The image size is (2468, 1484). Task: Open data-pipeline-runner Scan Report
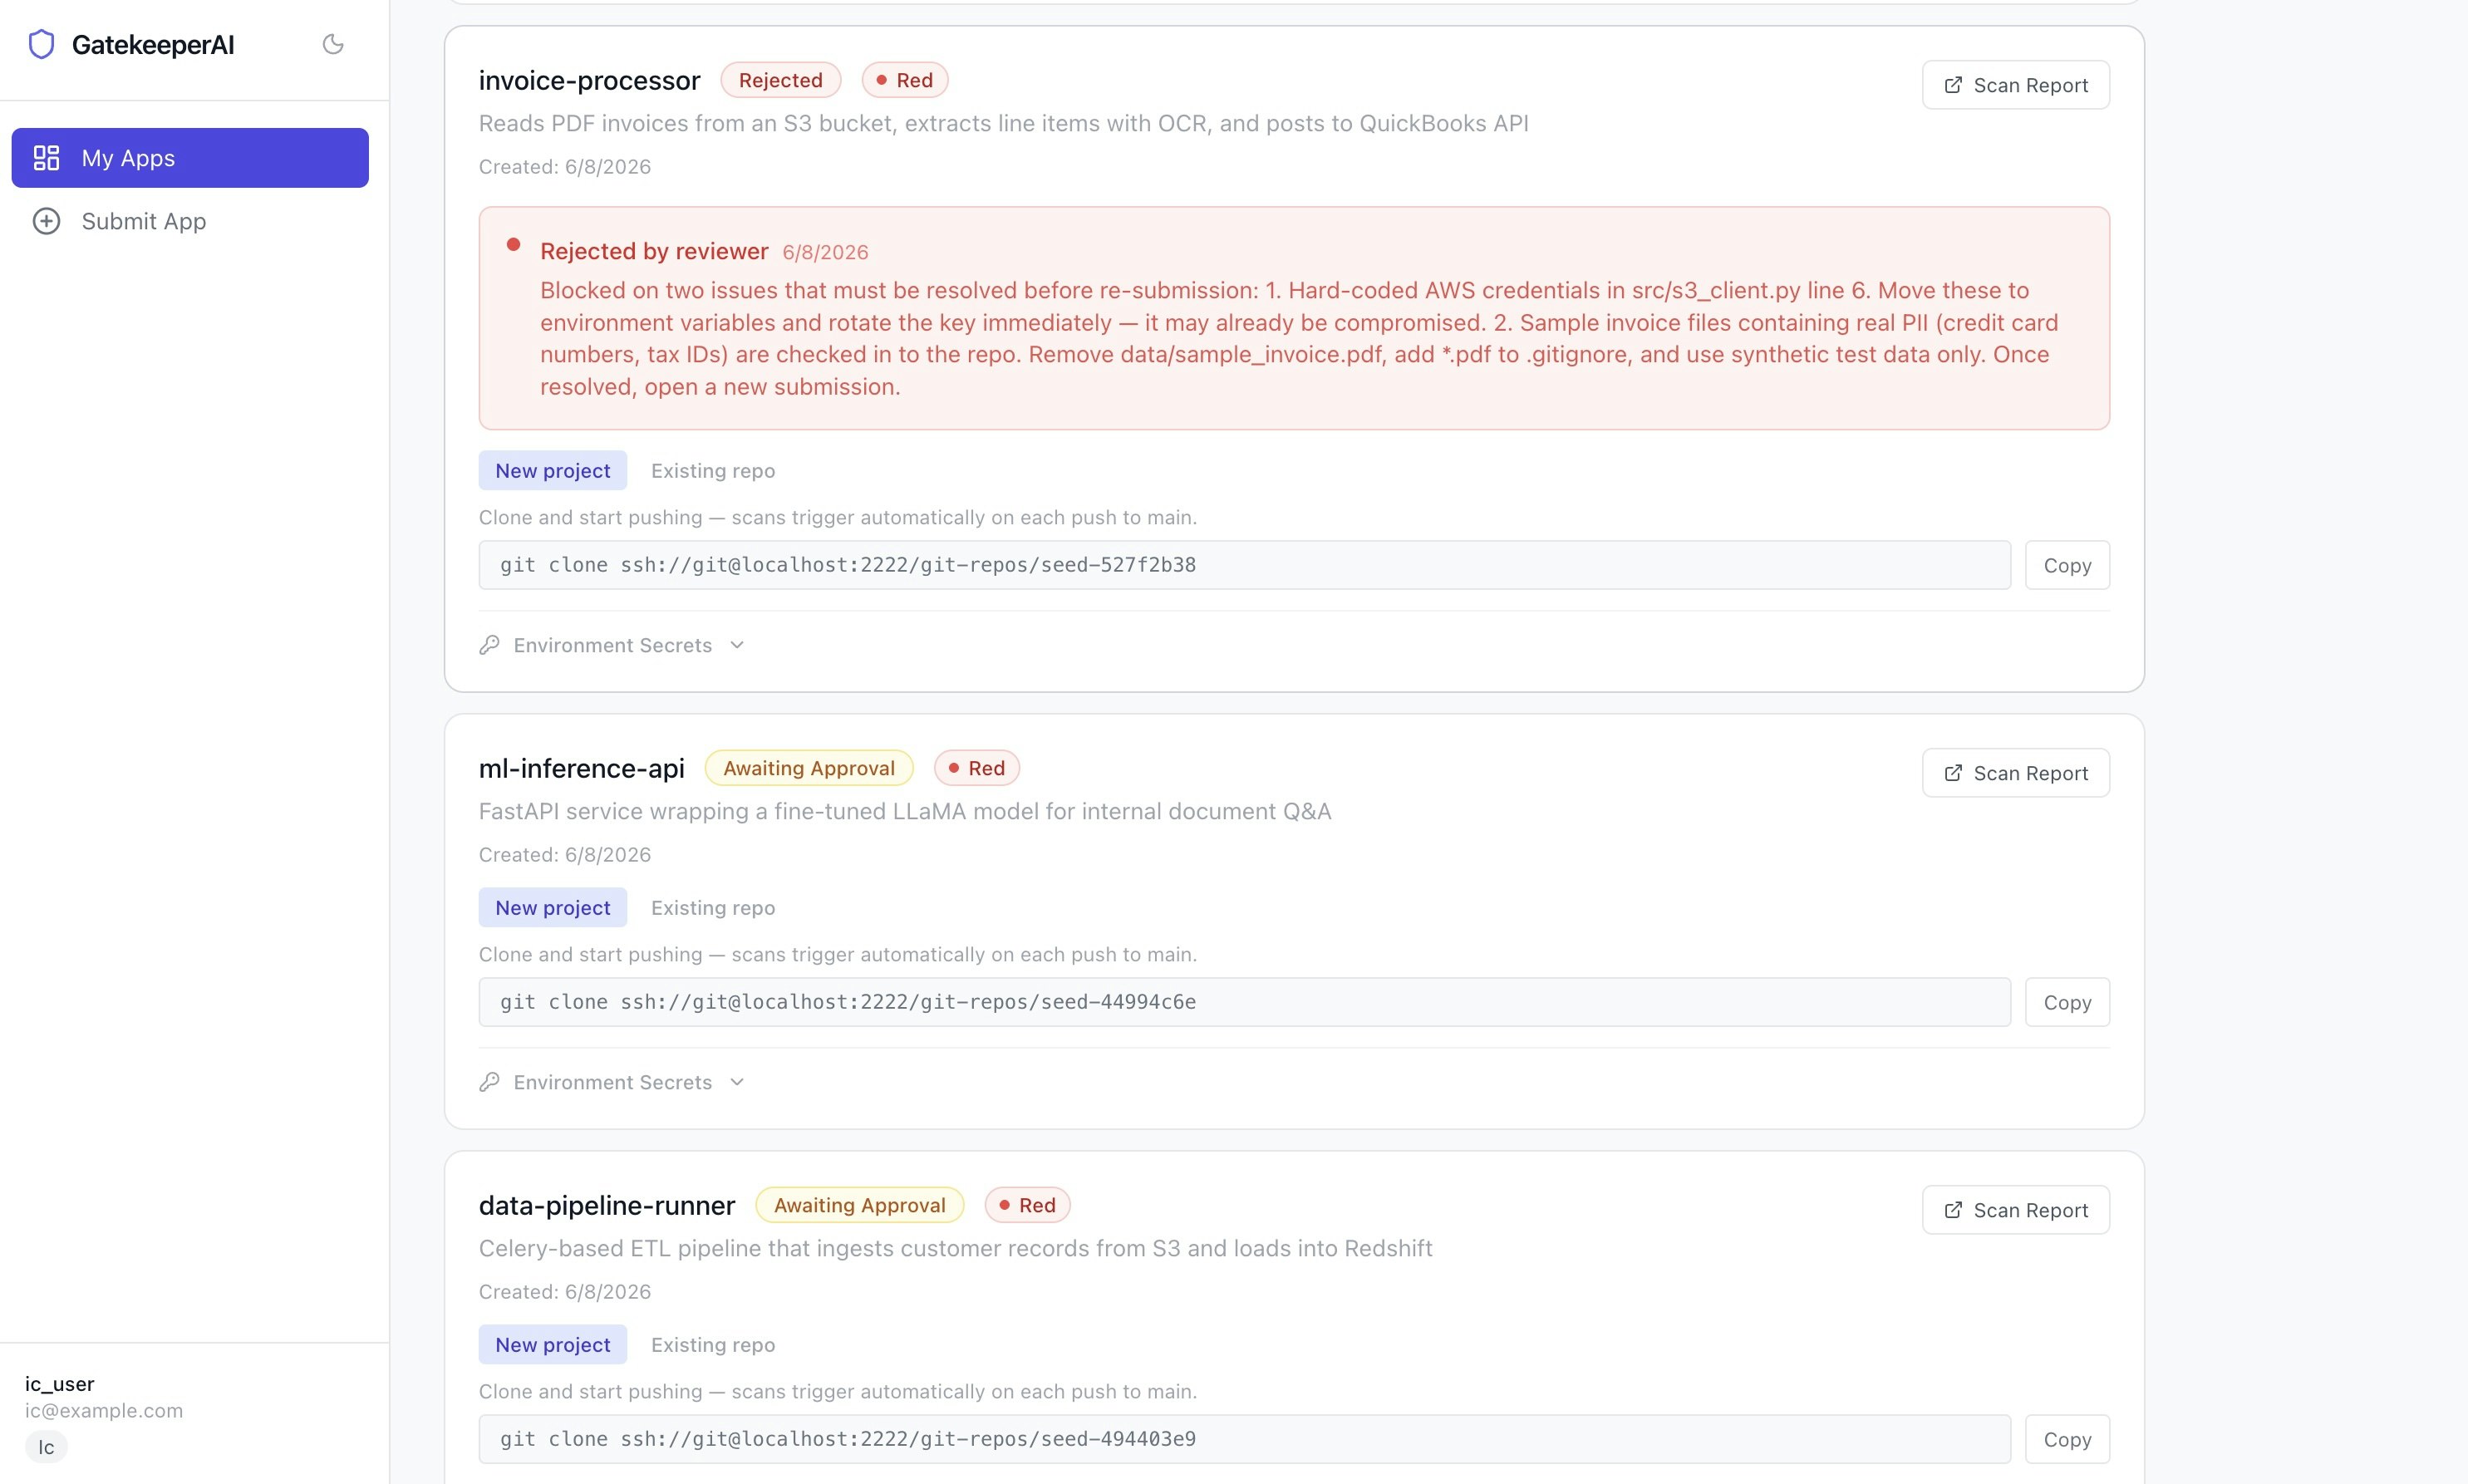[x=2015, y=1210]
